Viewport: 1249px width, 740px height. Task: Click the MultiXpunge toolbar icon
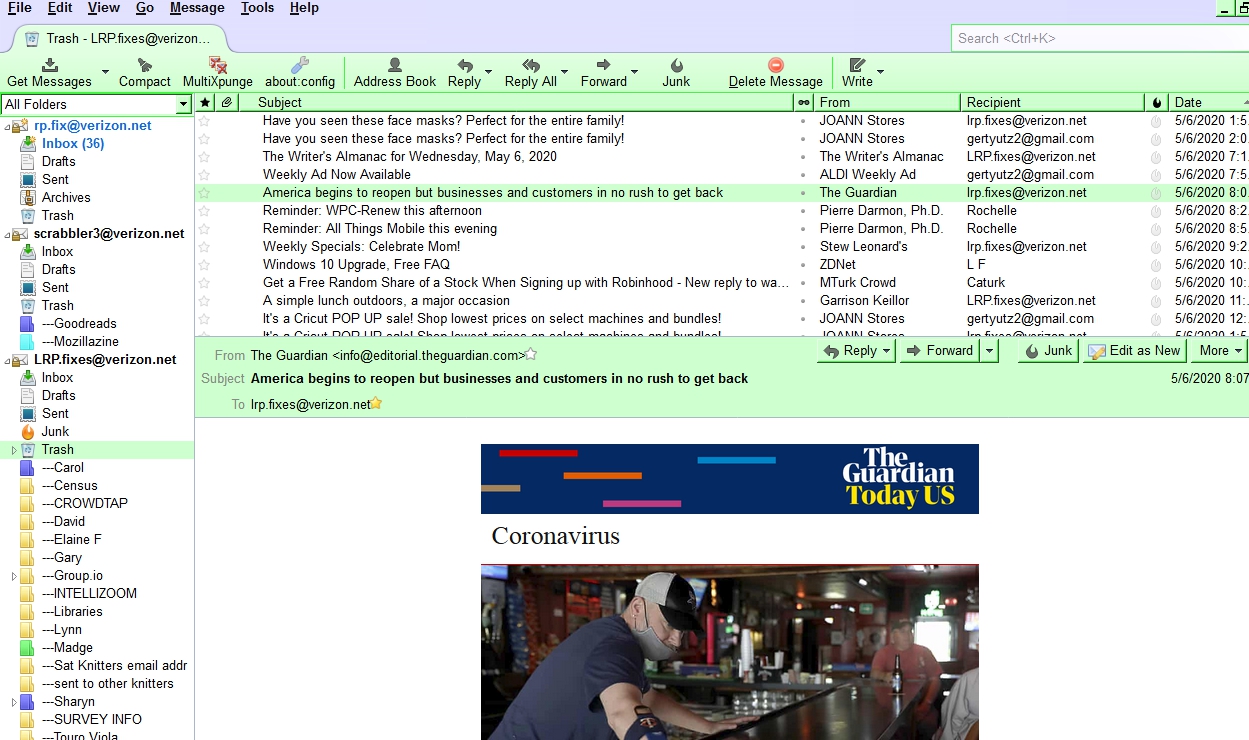(217, 65)
